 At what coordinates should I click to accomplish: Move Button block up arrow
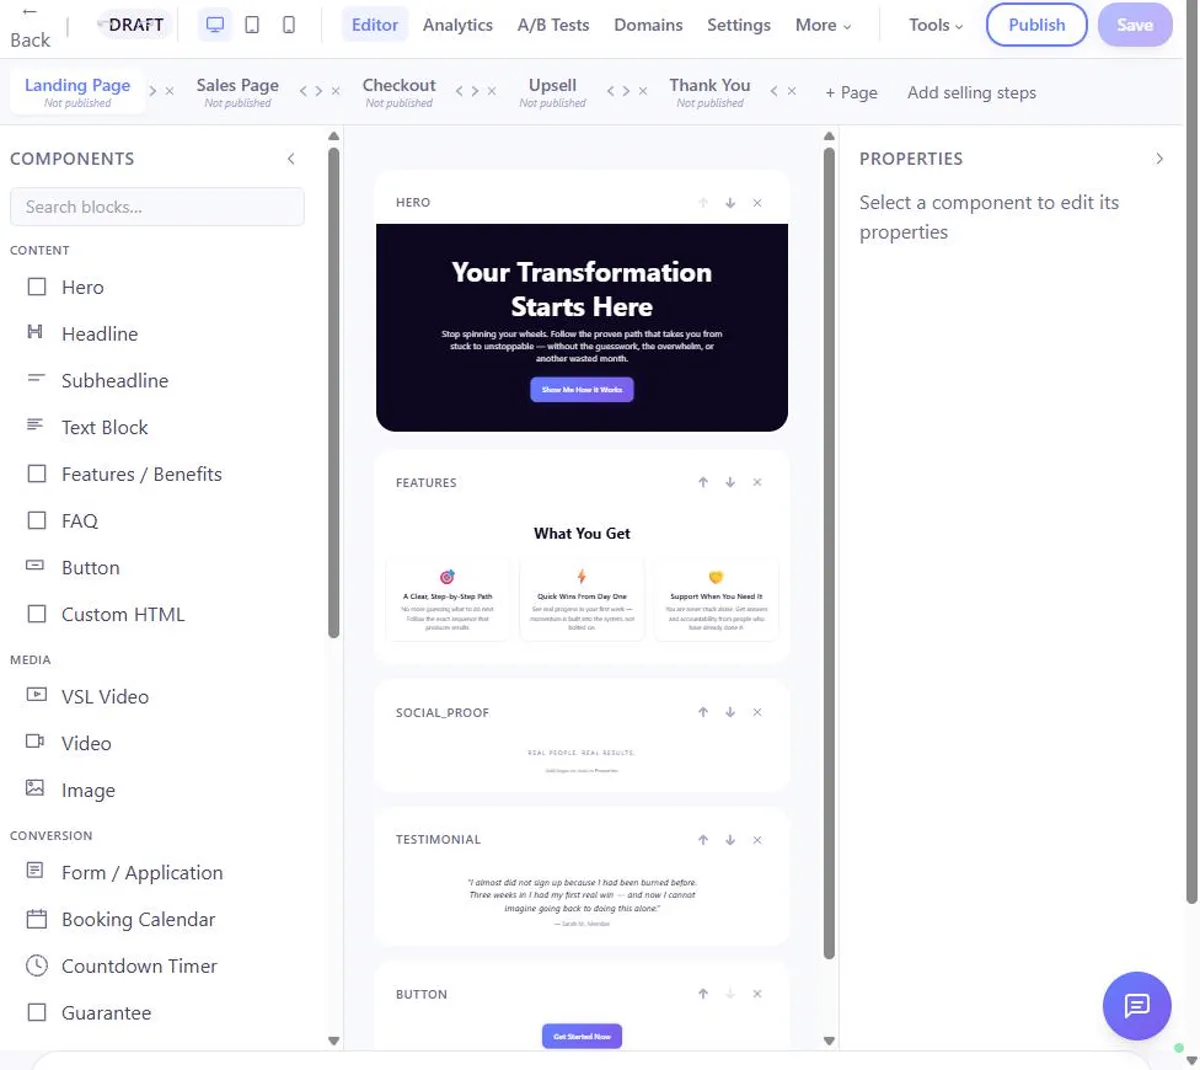tap(703, 994)
